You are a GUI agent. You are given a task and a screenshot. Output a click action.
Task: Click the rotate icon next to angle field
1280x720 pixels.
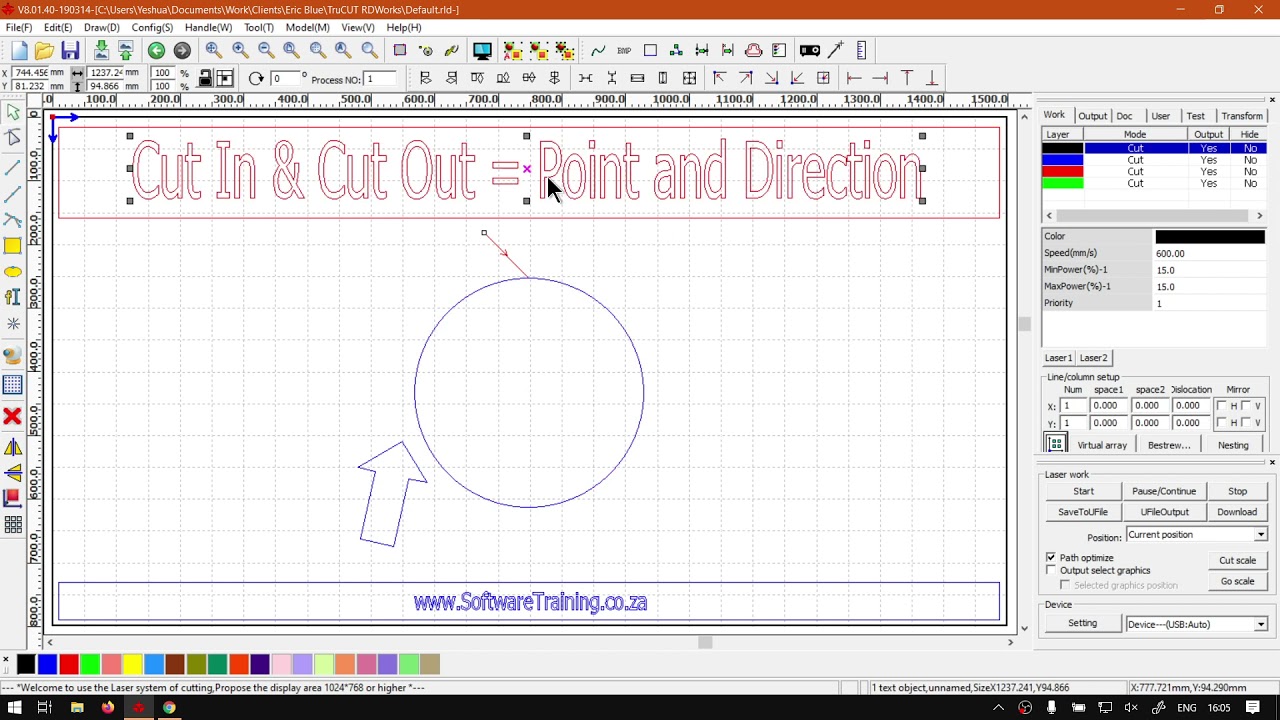[x=256, y=78]
